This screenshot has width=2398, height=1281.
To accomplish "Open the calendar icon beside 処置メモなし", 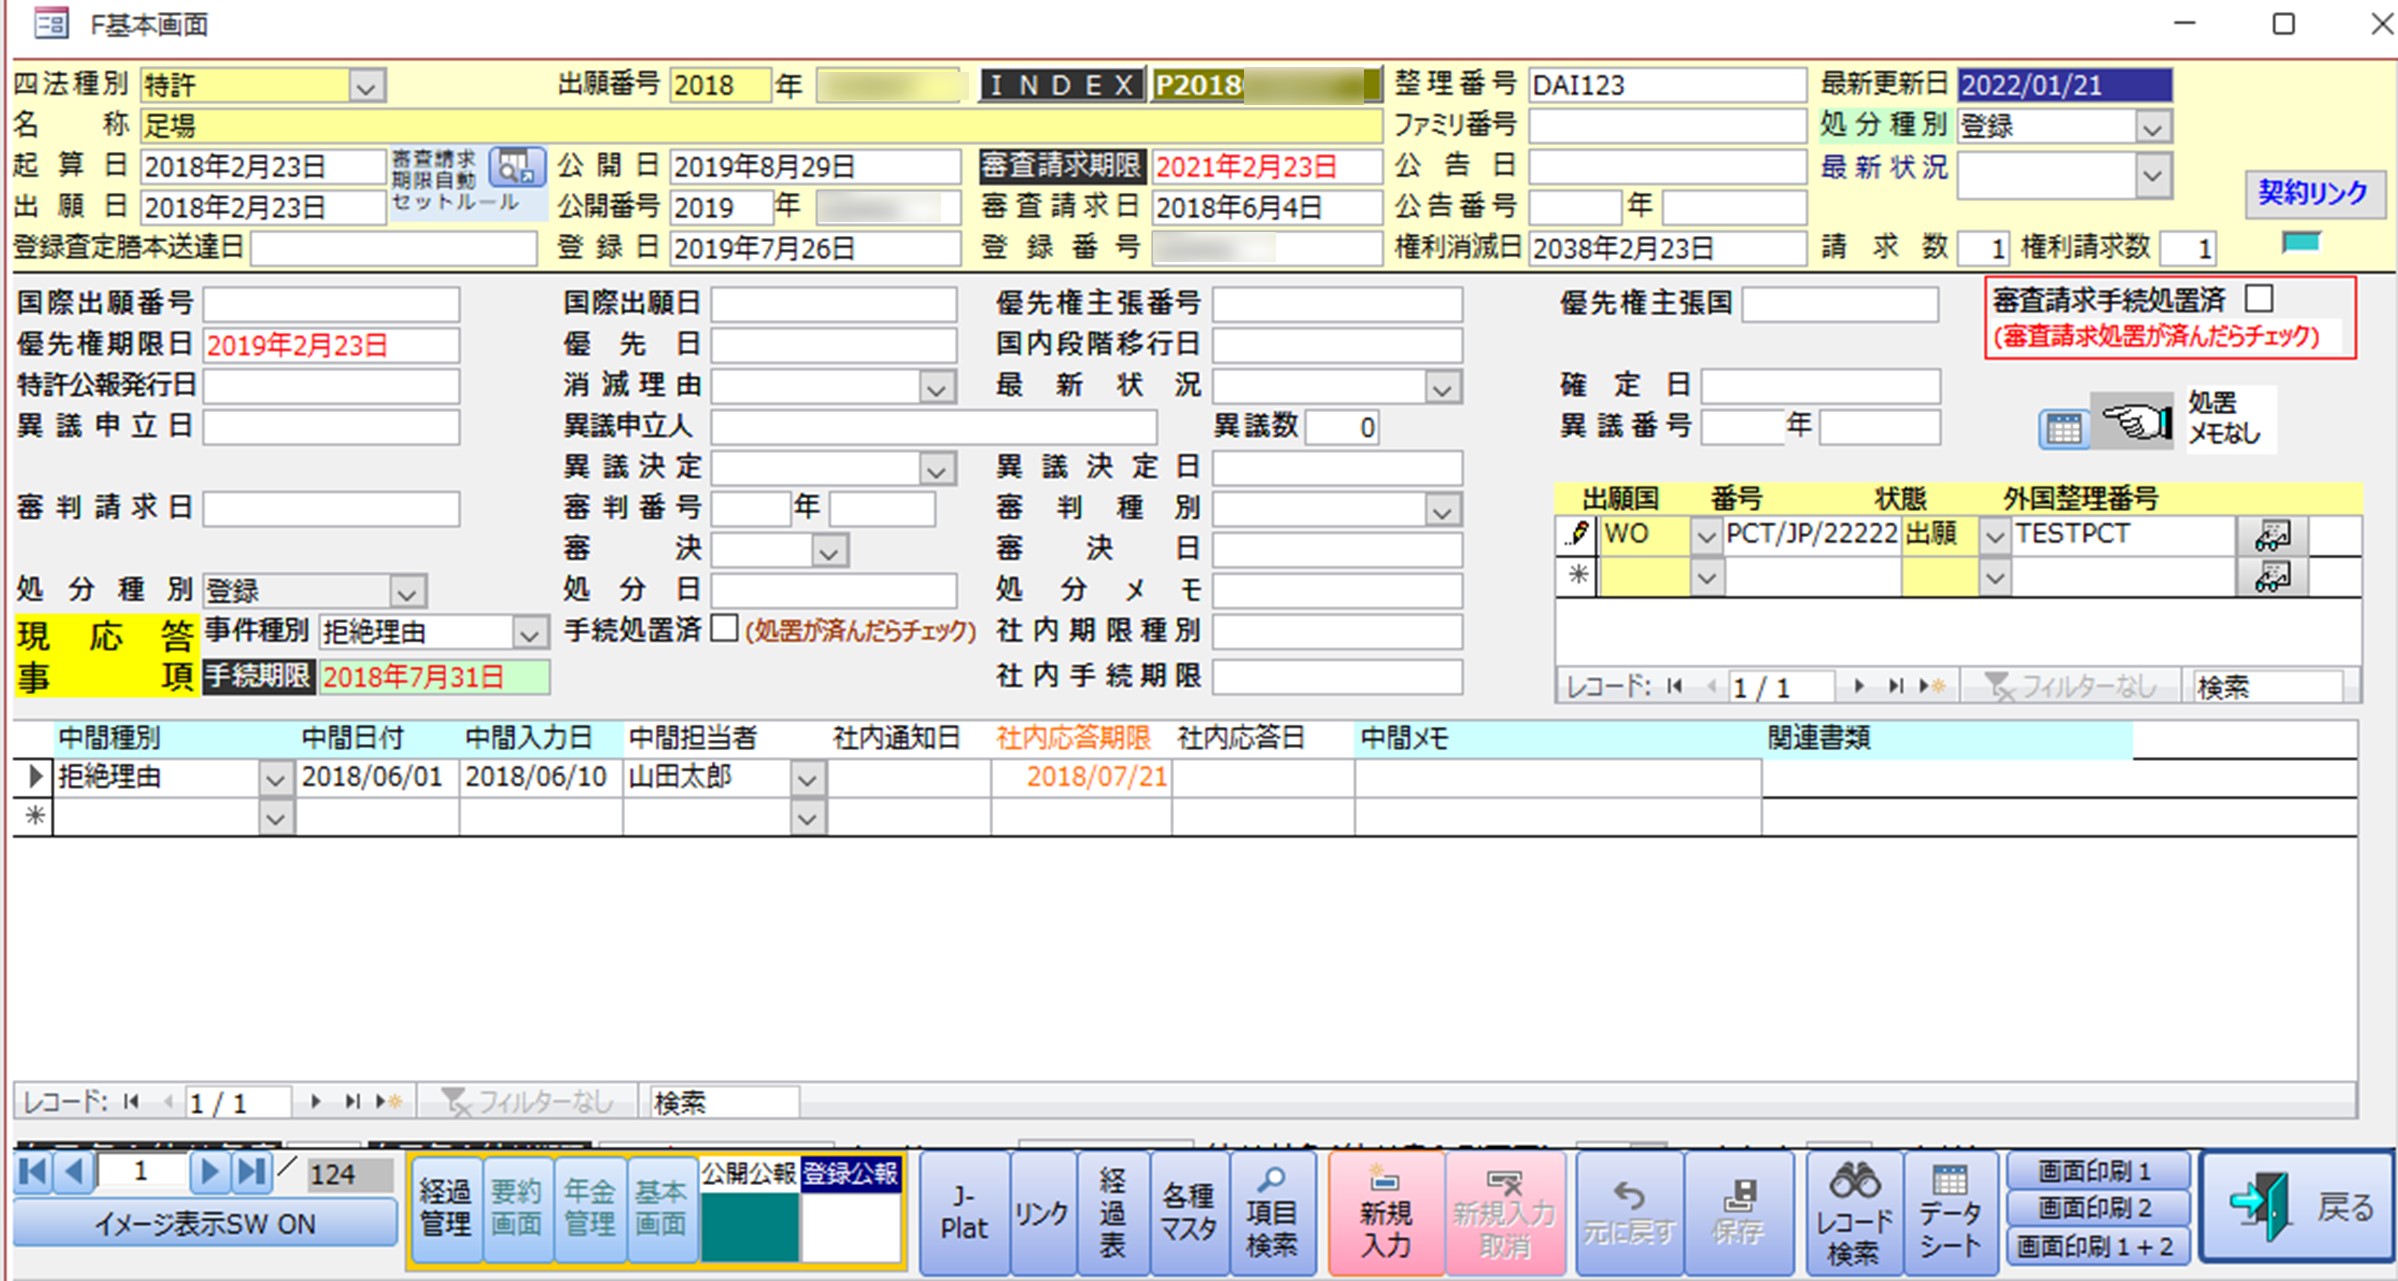I will coord(2063,430).
